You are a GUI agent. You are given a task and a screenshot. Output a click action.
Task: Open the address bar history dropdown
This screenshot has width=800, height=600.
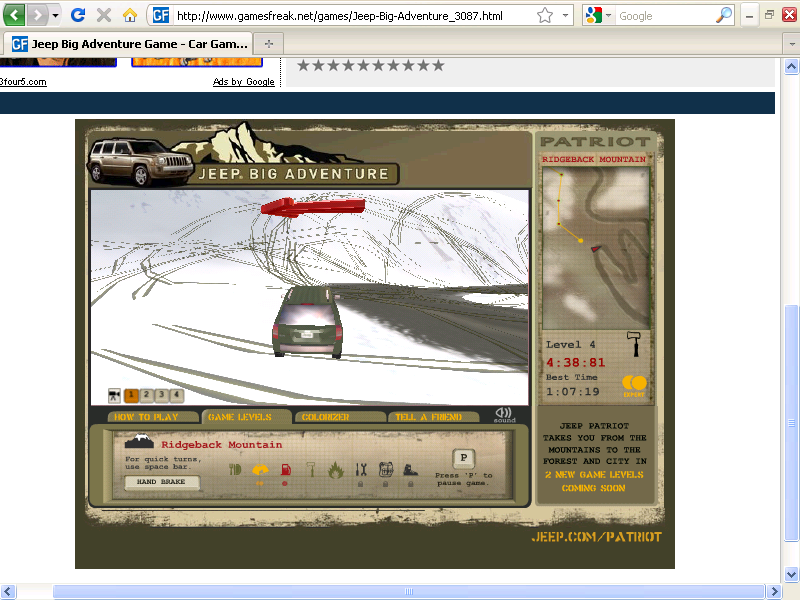[x=565, y=15]
